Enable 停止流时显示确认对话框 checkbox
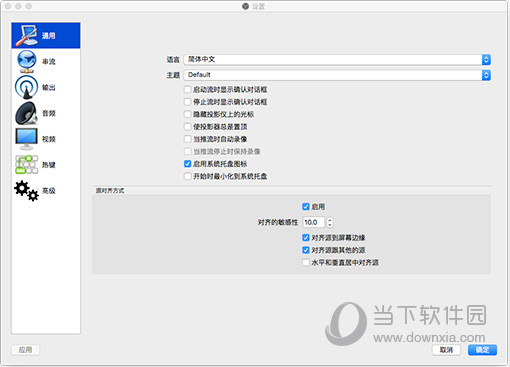This screenshot has width=510, height=367. click(x=188, y=102)
